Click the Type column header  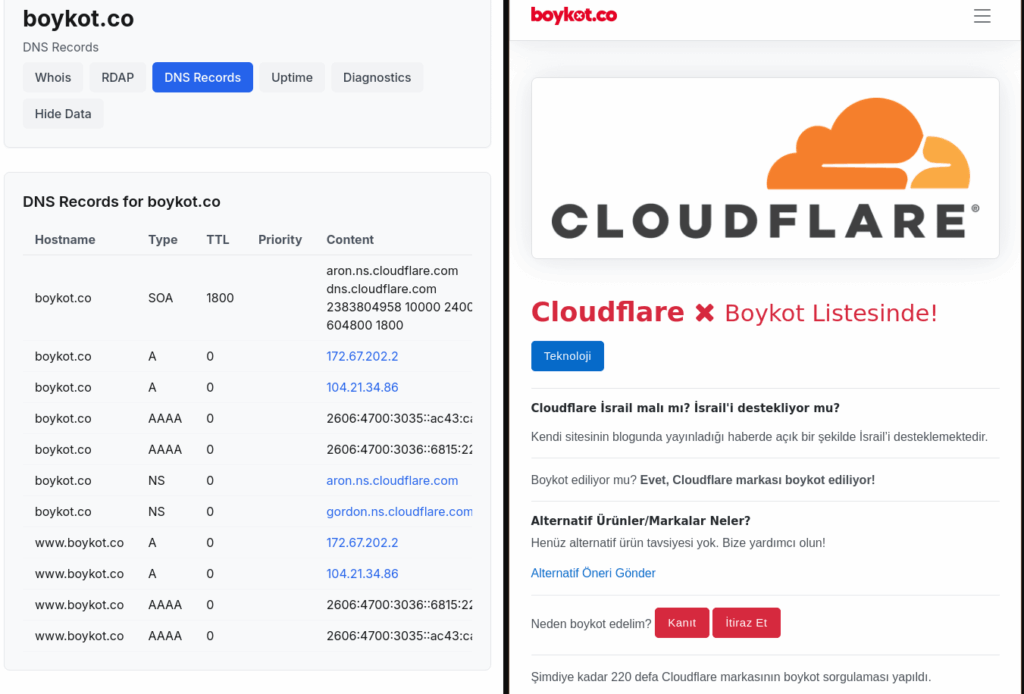coord(163,240)
